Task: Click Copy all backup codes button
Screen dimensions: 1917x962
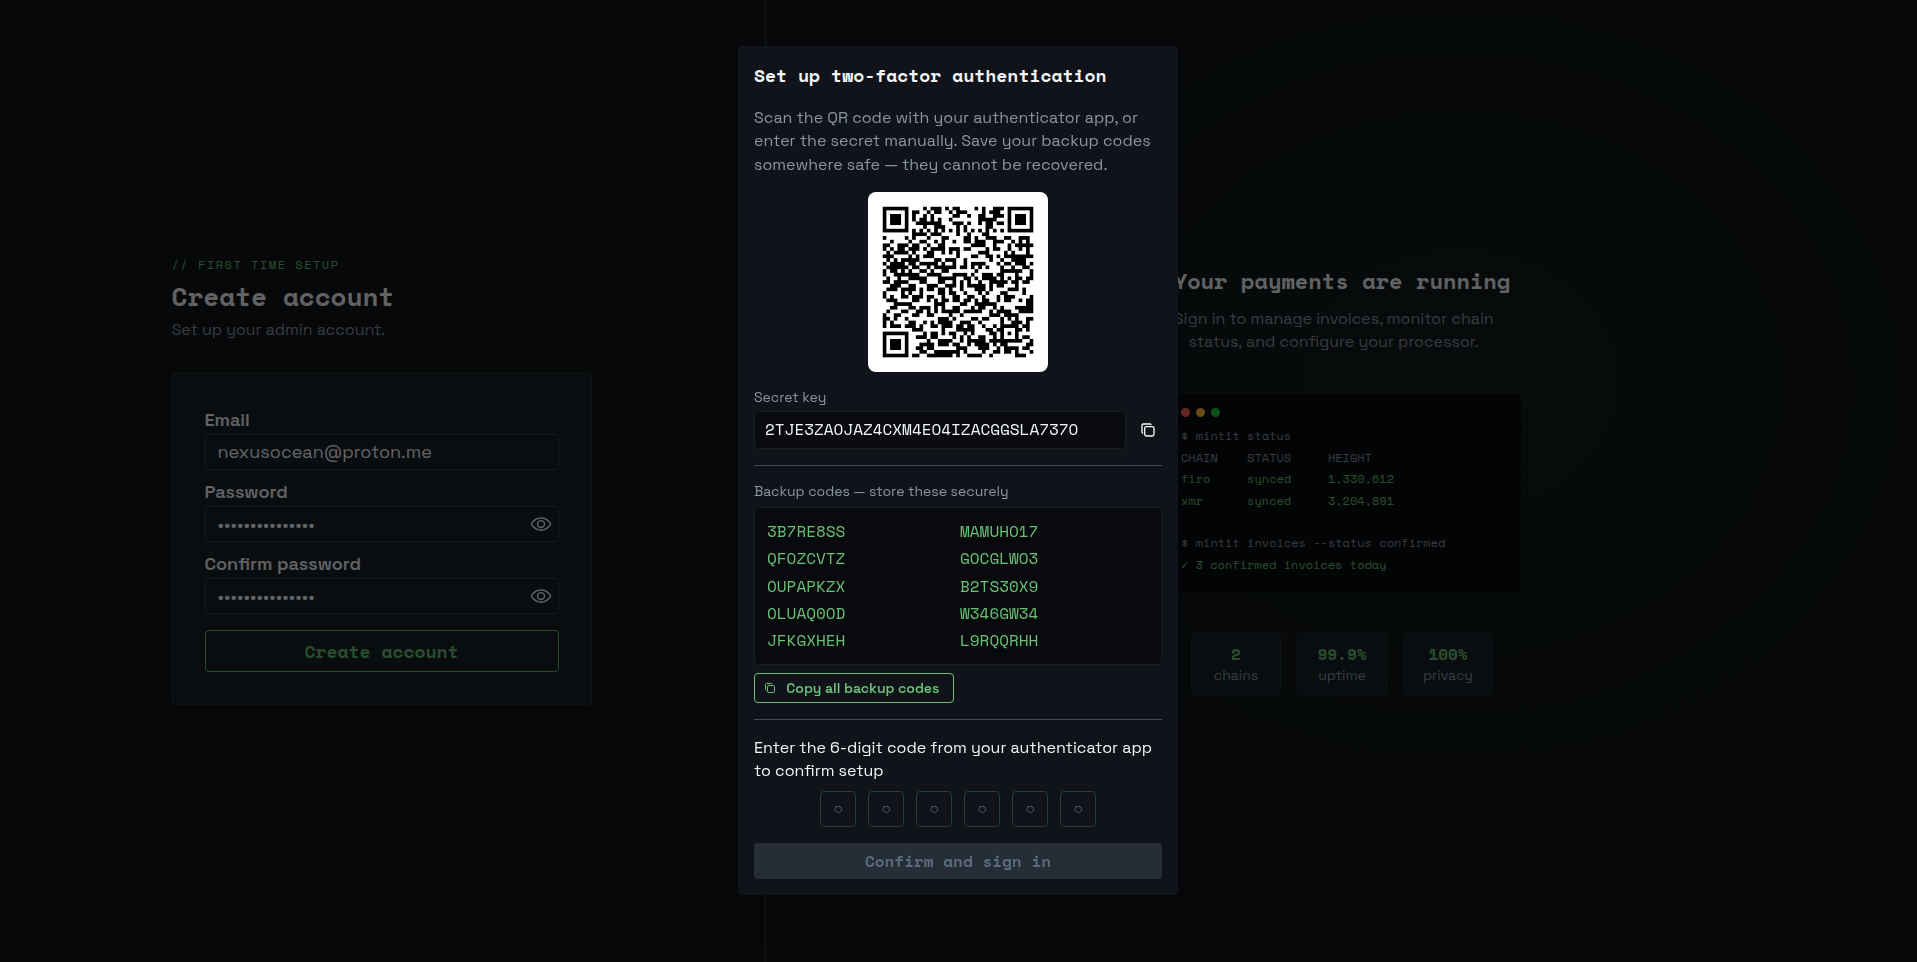Action: [x=854, y=688]
